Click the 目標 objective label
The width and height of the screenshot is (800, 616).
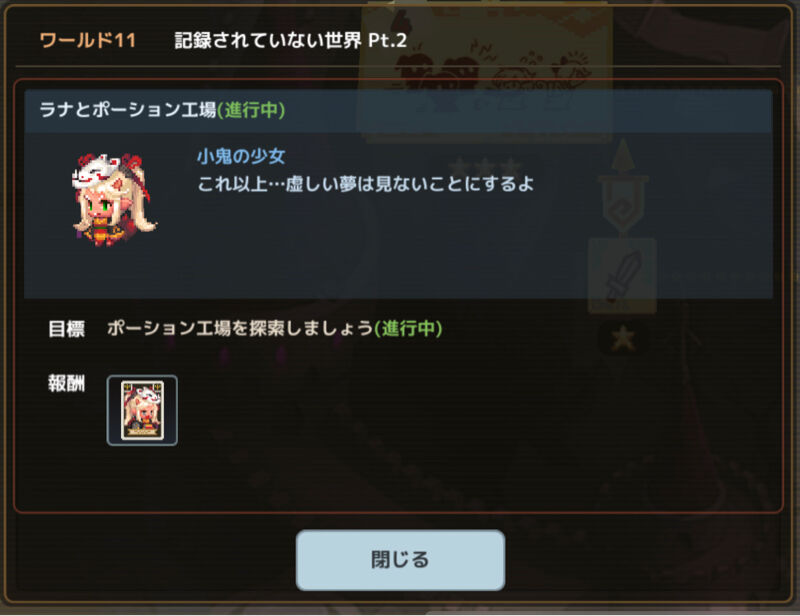[66, 329]
